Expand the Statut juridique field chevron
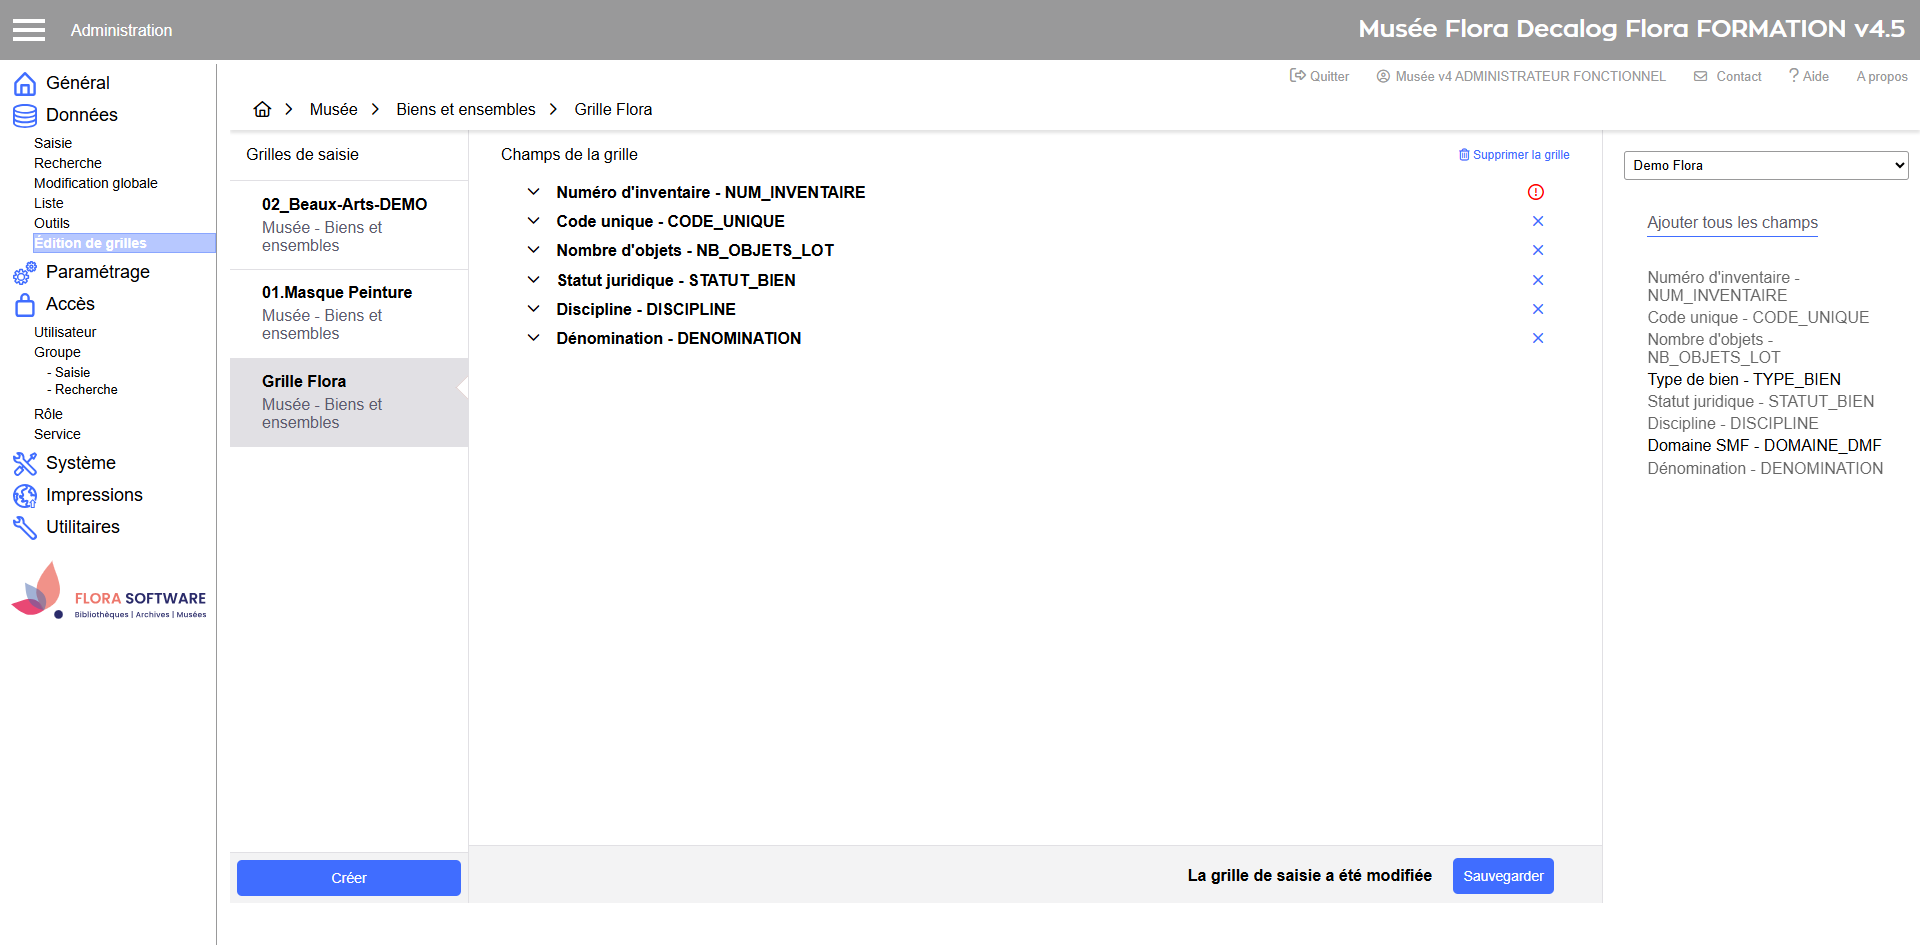 [x=534, y=280]
